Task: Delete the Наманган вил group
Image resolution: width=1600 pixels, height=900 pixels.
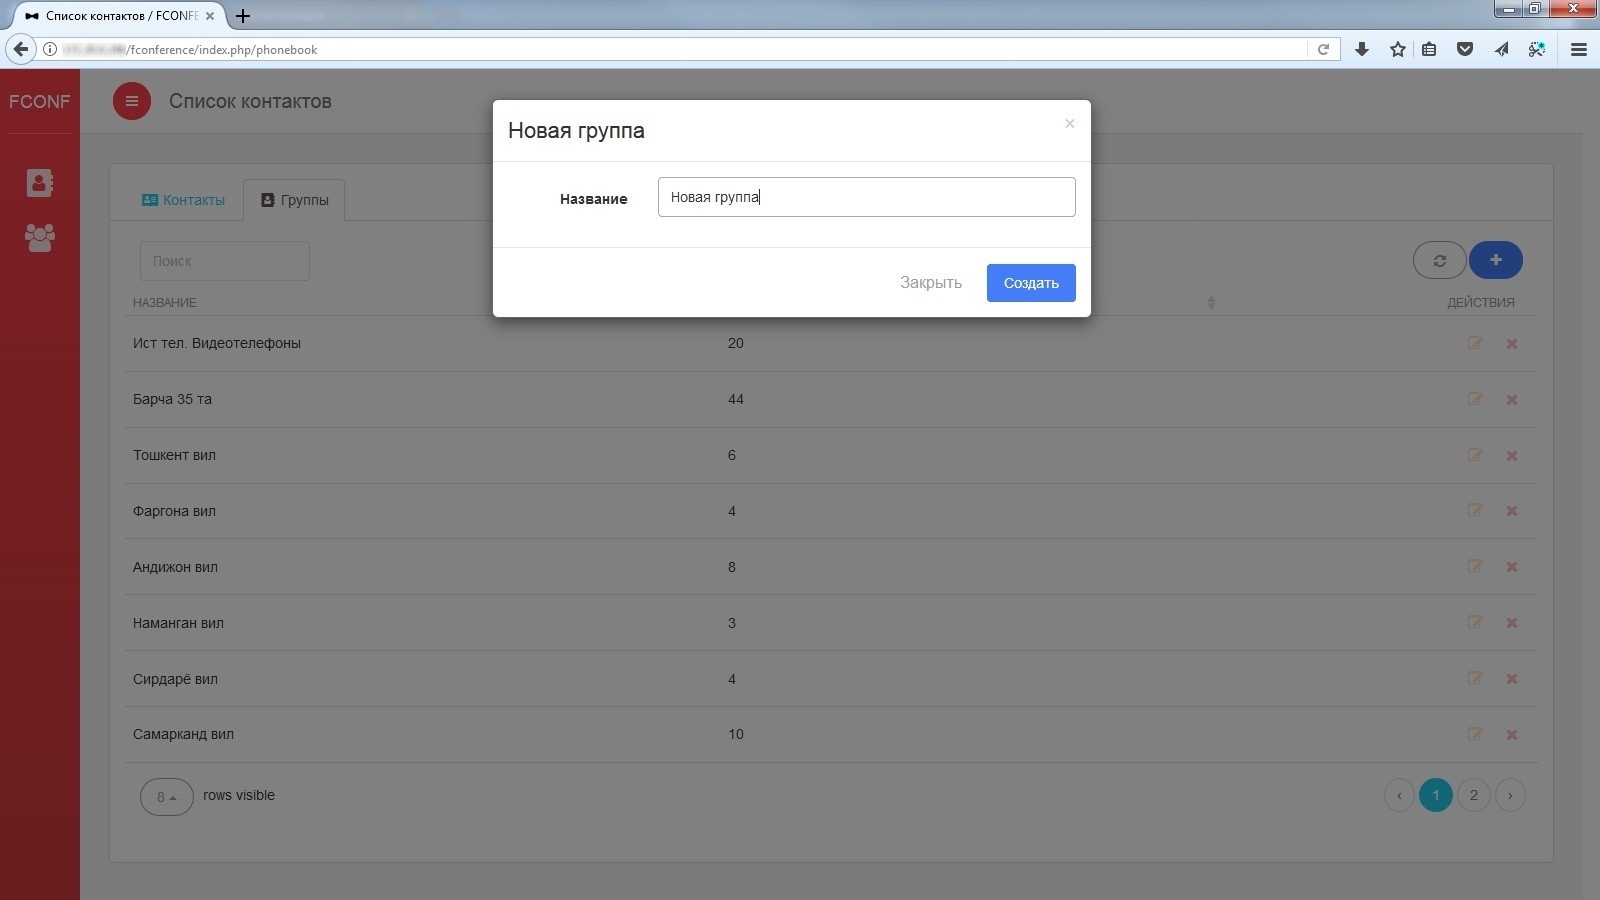Action: 1512,623
